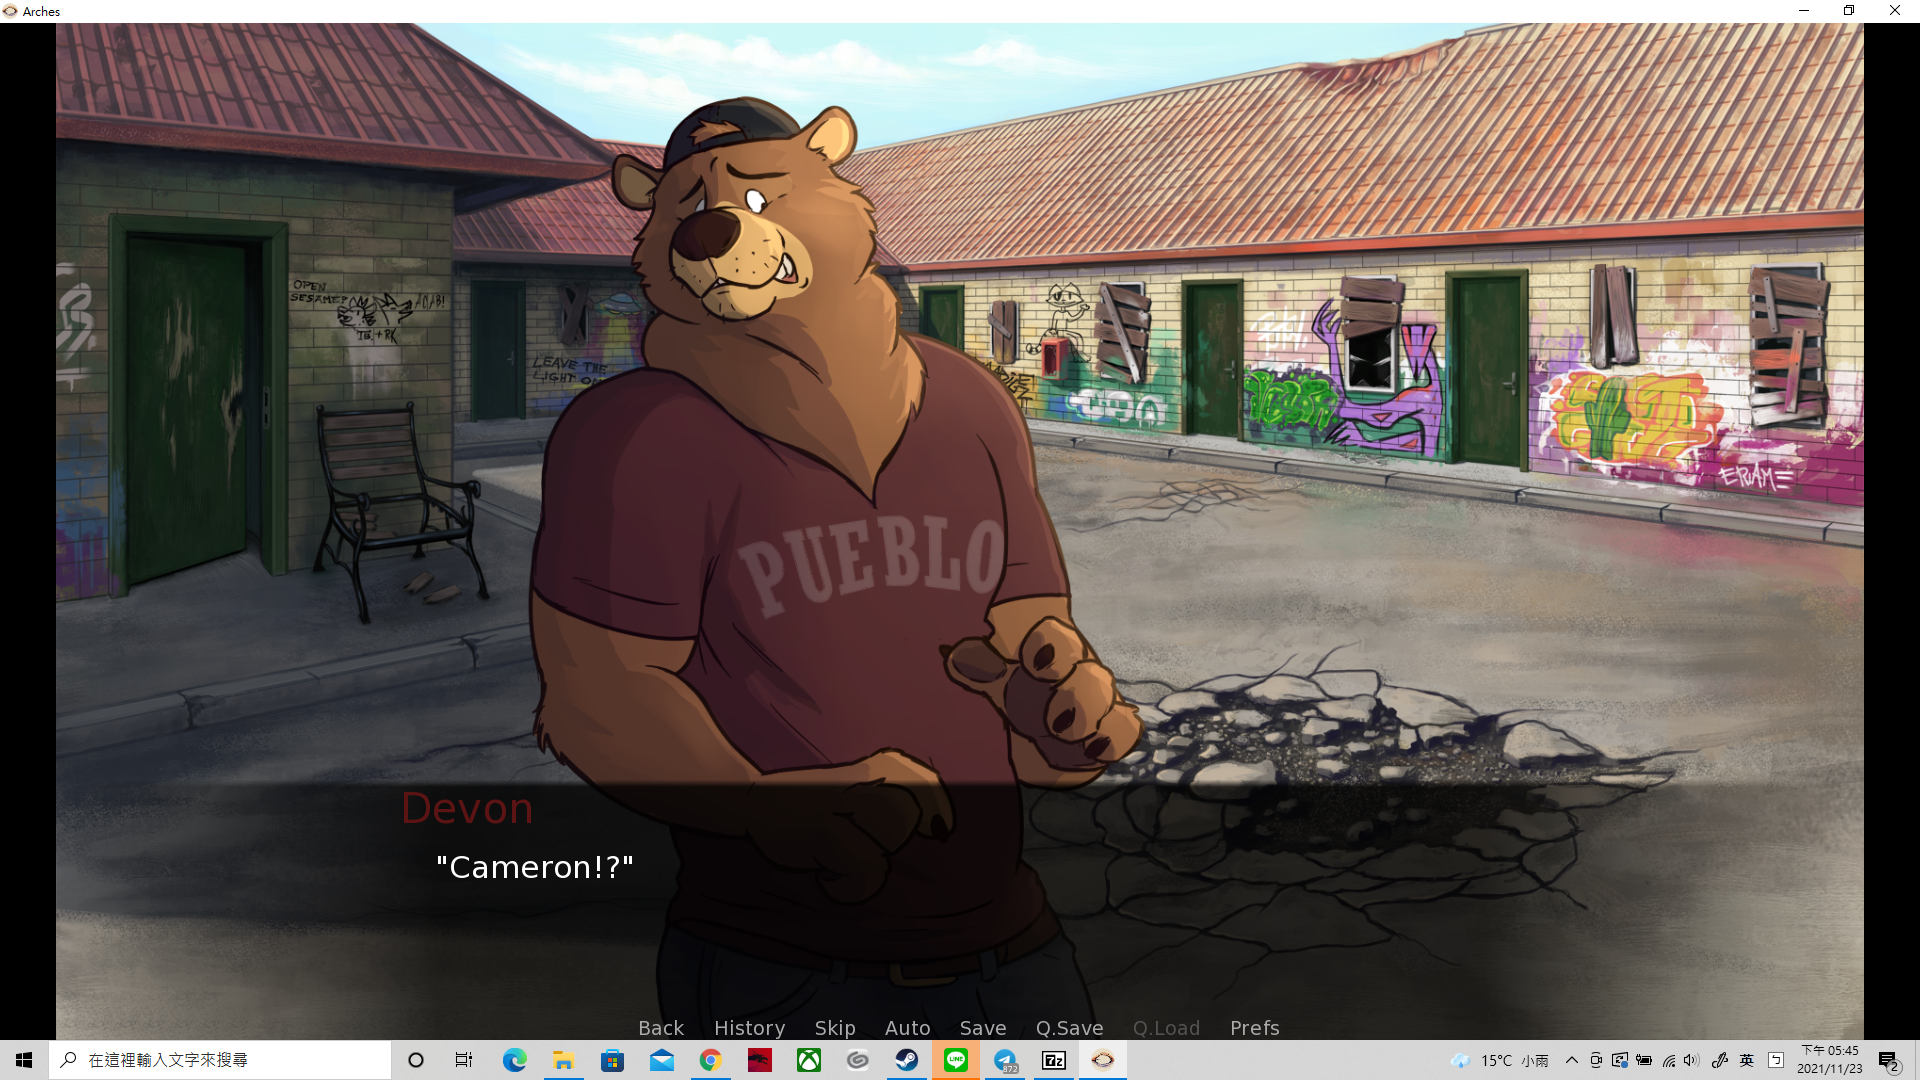This screenshot has width=1920, height=1080.
Task: Launch Microsoft Edge from taskbar
Action: tap(514, 1060)
